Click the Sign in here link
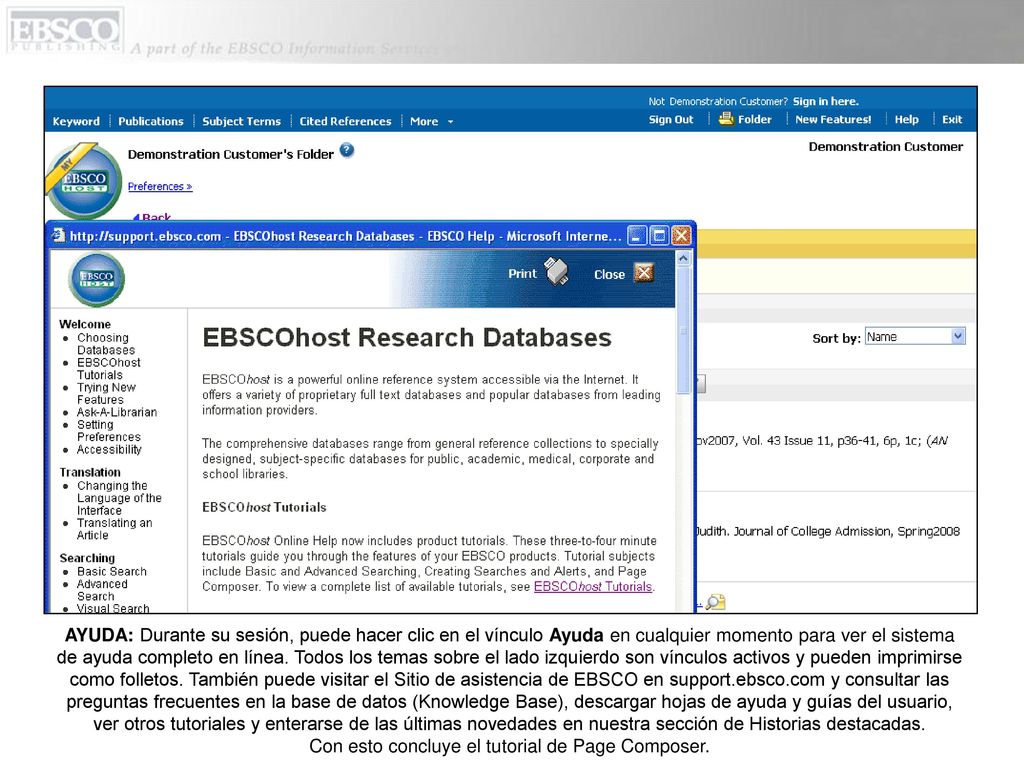This screenshot has width=1024, height=768. click(825, 101)
